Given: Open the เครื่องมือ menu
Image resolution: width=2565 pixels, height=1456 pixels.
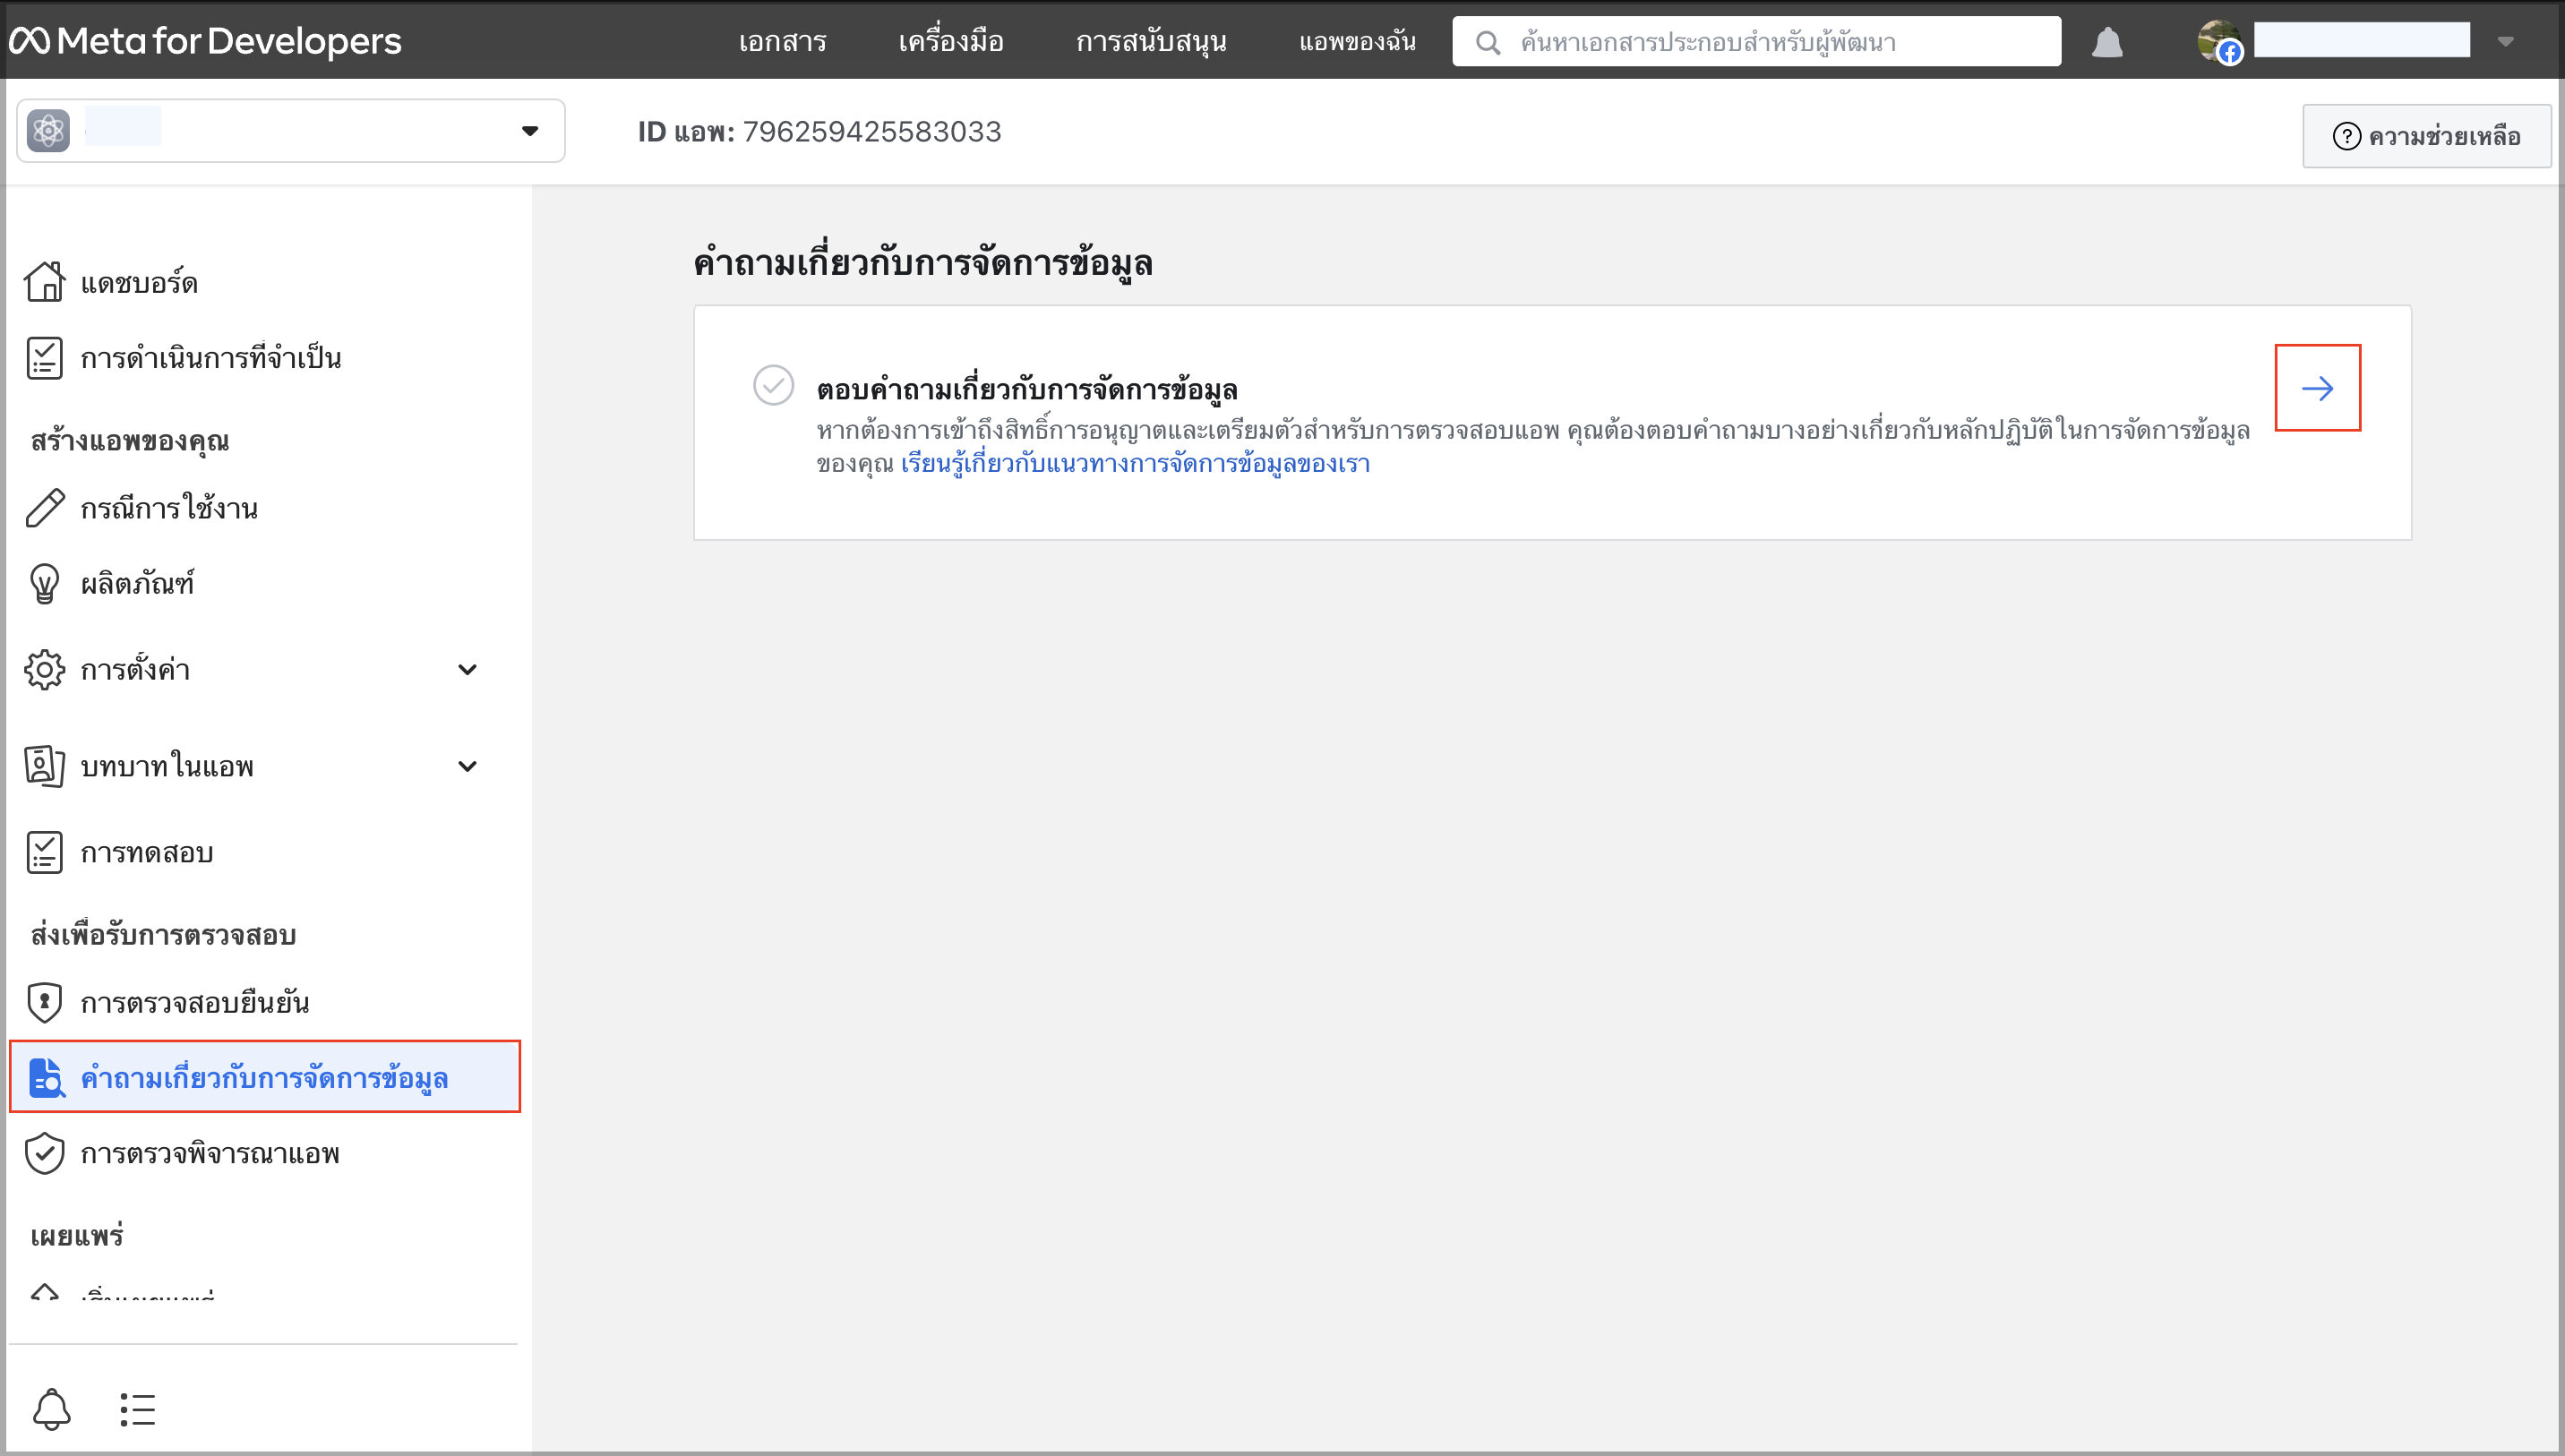Looking at the screenshot, I should 950,42.
